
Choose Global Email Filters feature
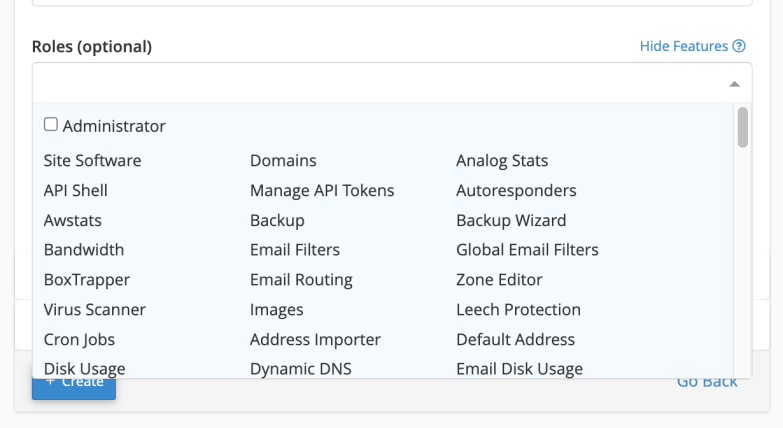tap(527, 250)
